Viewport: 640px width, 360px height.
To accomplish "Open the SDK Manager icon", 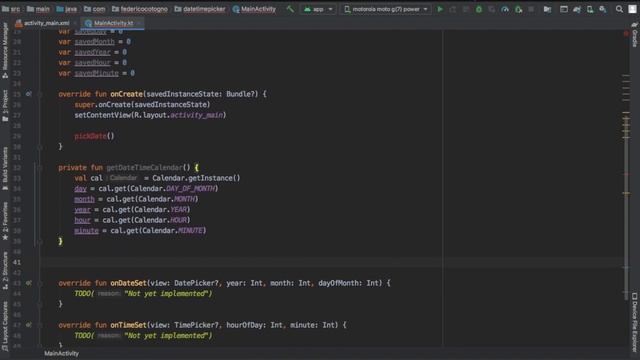I will [603, 9].
